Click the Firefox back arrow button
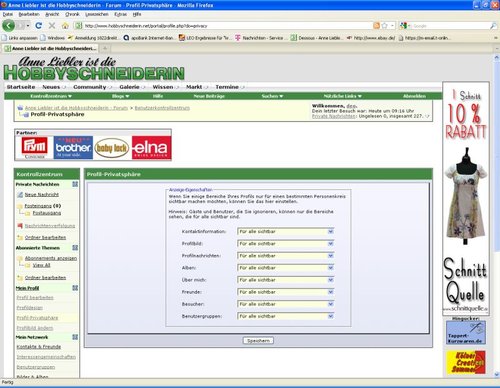The height and width of the screenshot is (388, 500). point(9,26)
